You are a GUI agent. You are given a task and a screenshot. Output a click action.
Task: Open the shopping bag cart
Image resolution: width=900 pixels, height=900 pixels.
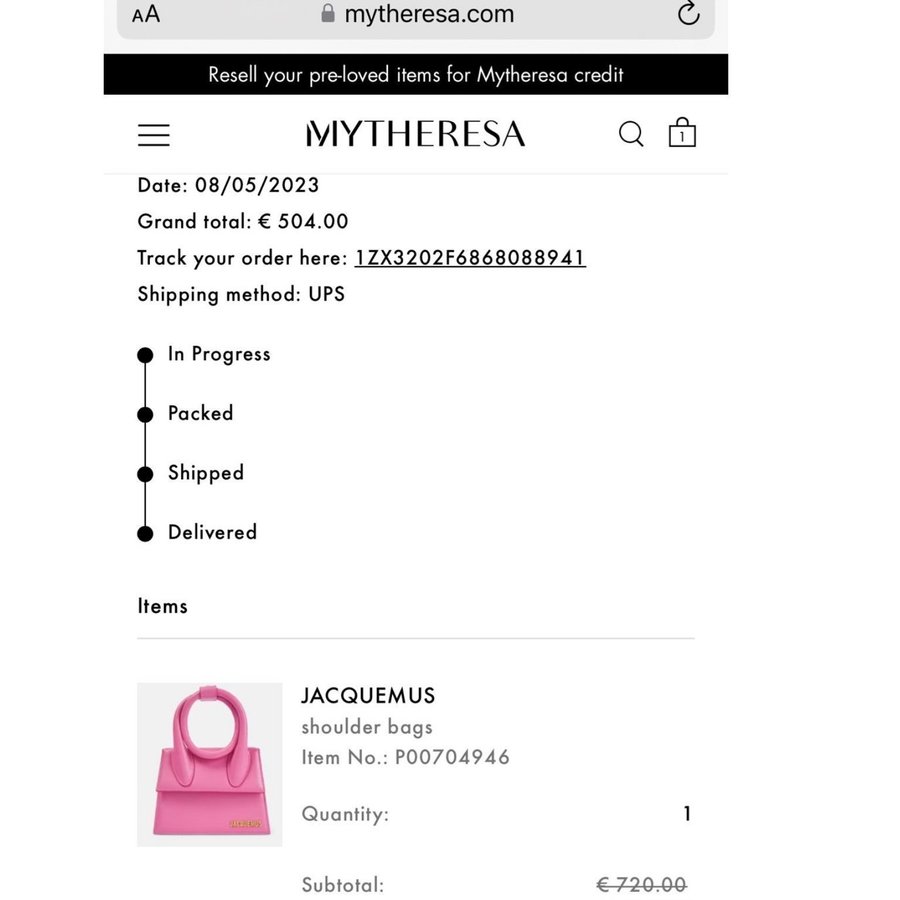pos(682,134)
